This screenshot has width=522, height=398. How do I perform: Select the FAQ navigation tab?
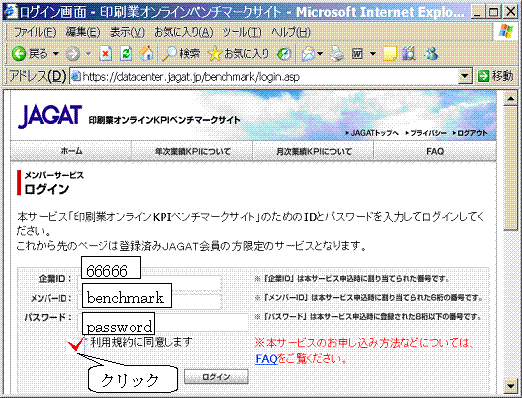click(435, 151)
